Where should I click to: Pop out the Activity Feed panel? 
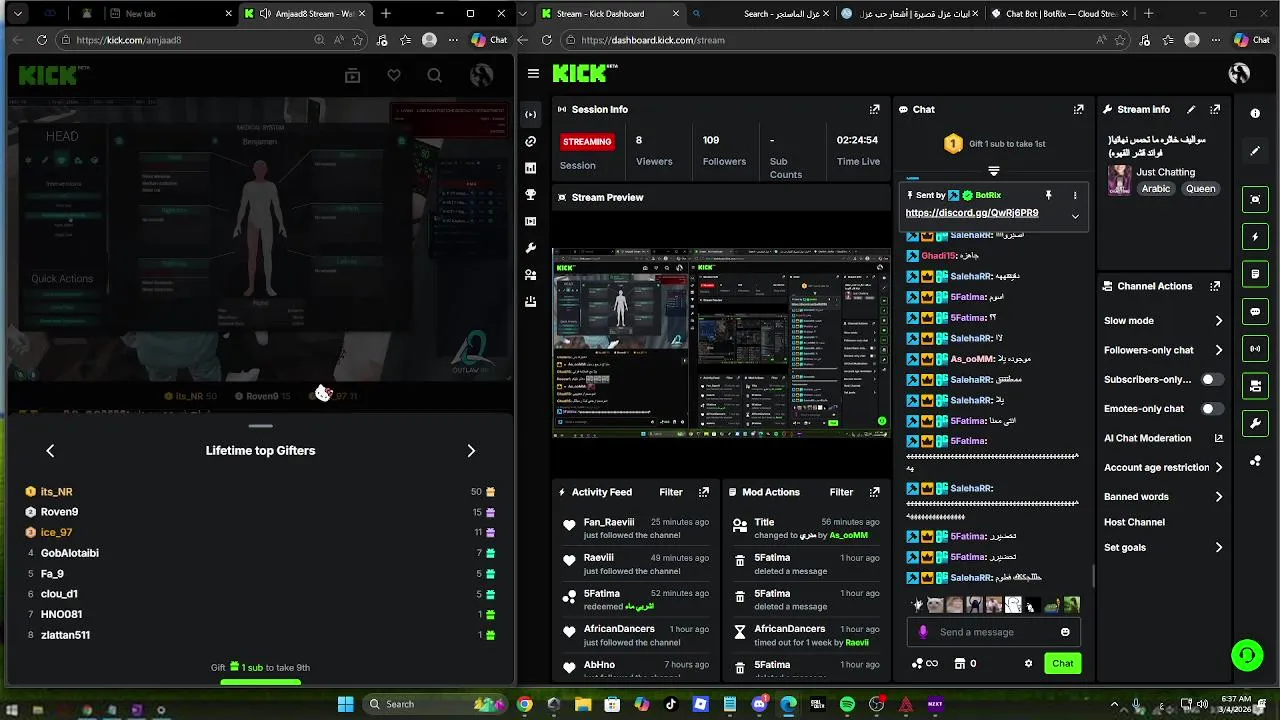coord(704,492)
